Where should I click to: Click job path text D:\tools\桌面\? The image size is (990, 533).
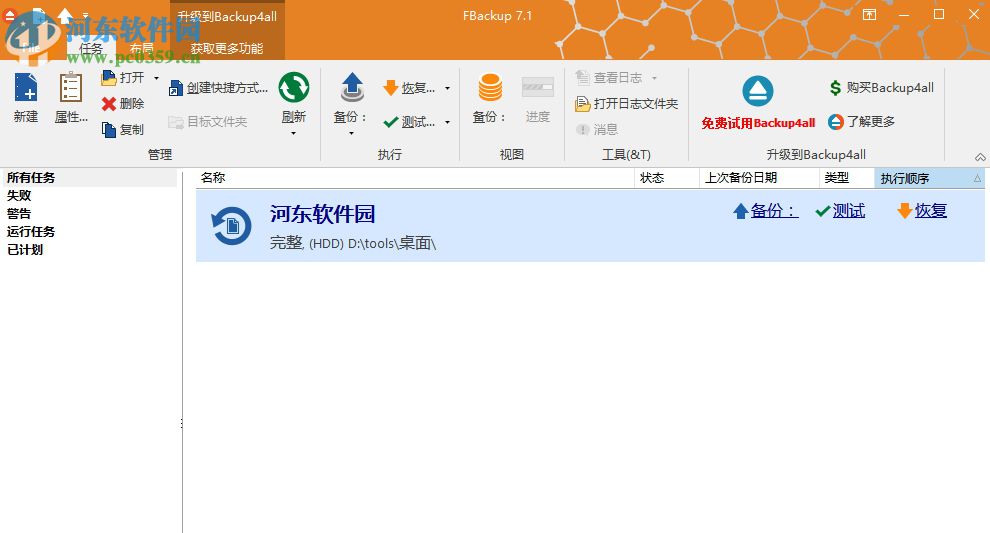[391, 243]
